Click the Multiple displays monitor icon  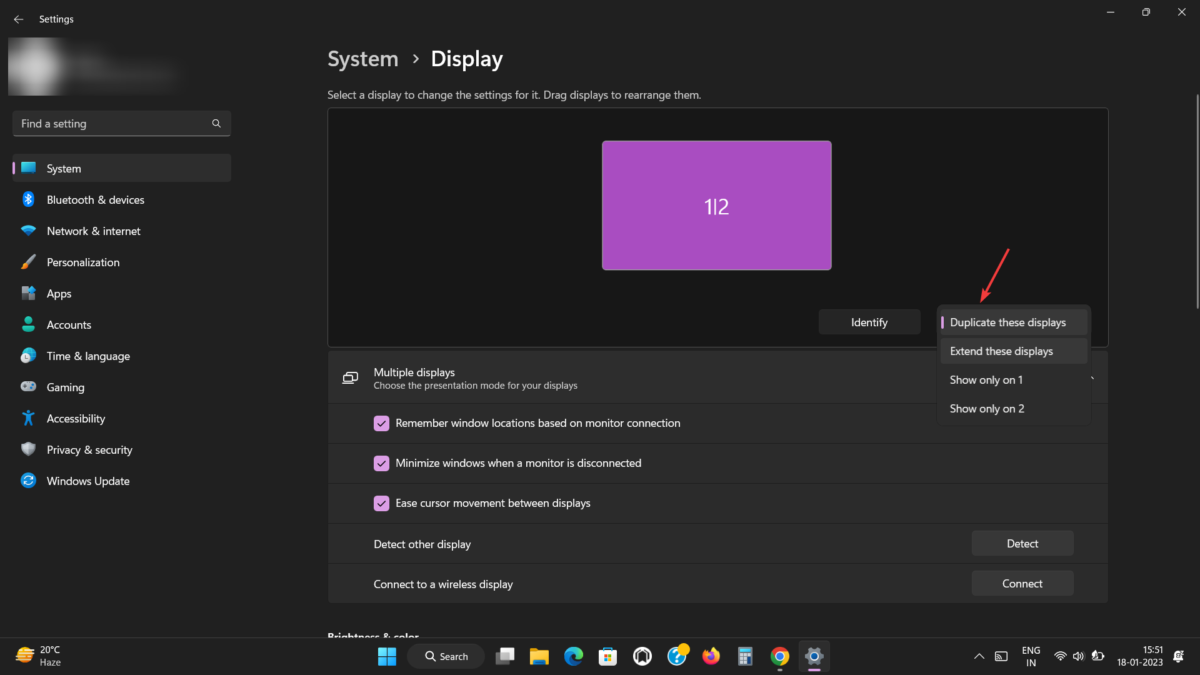[x=350, y=378]
